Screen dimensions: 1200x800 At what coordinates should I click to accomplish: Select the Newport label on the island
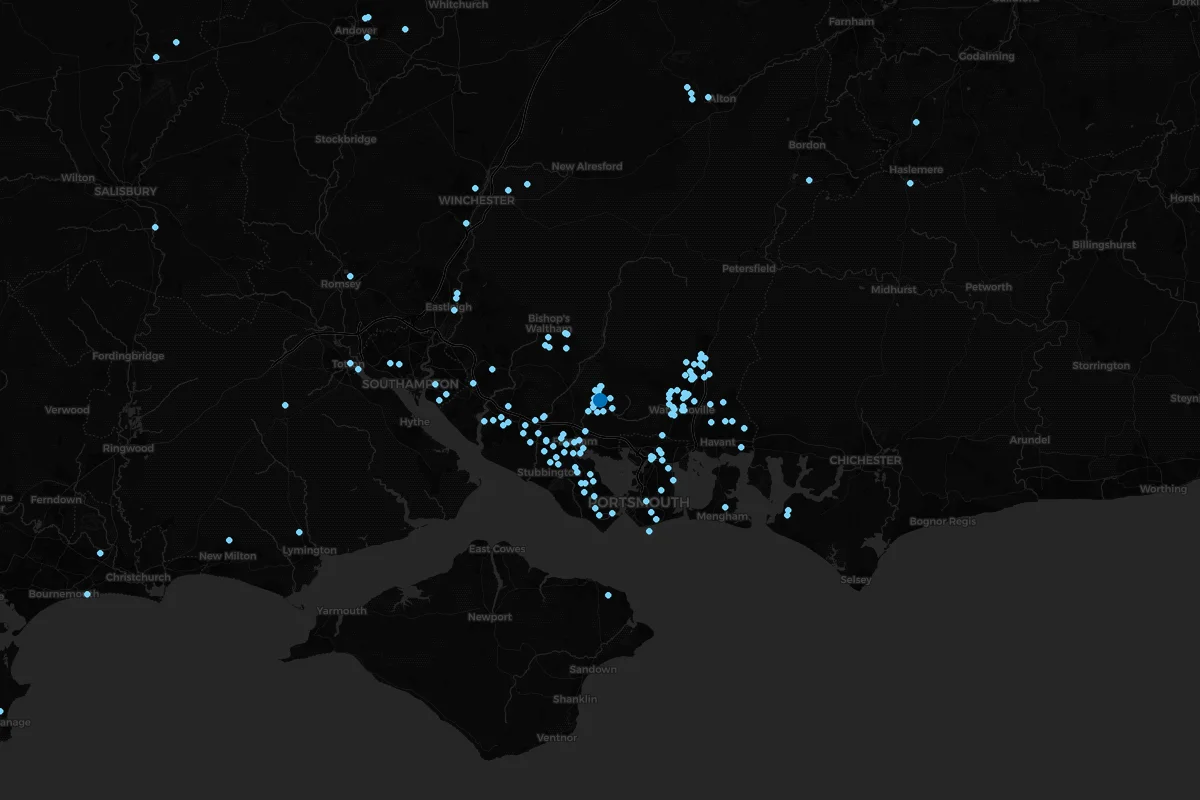click(x=490, y=617)
